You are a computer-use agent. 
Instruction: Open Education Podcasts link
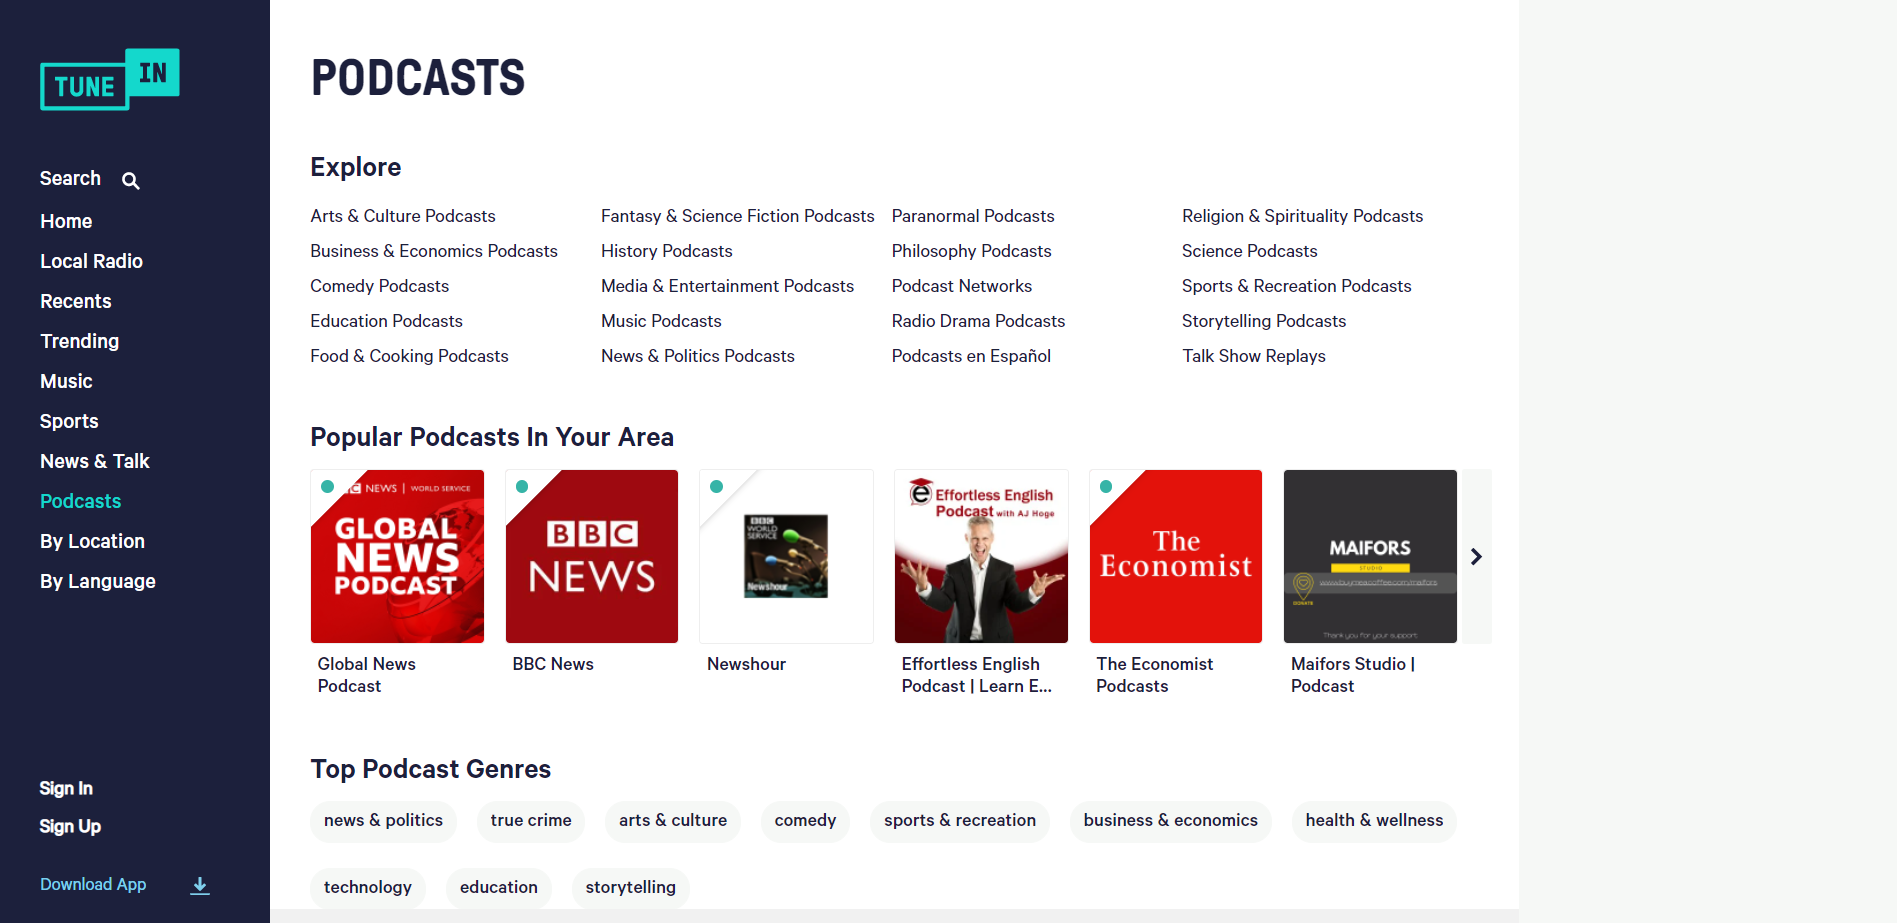386,321
